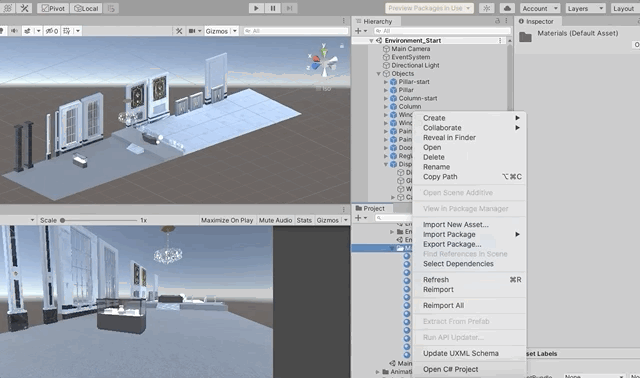Click the plus icon in the Hierarchy panel

[x=358, y=31]
